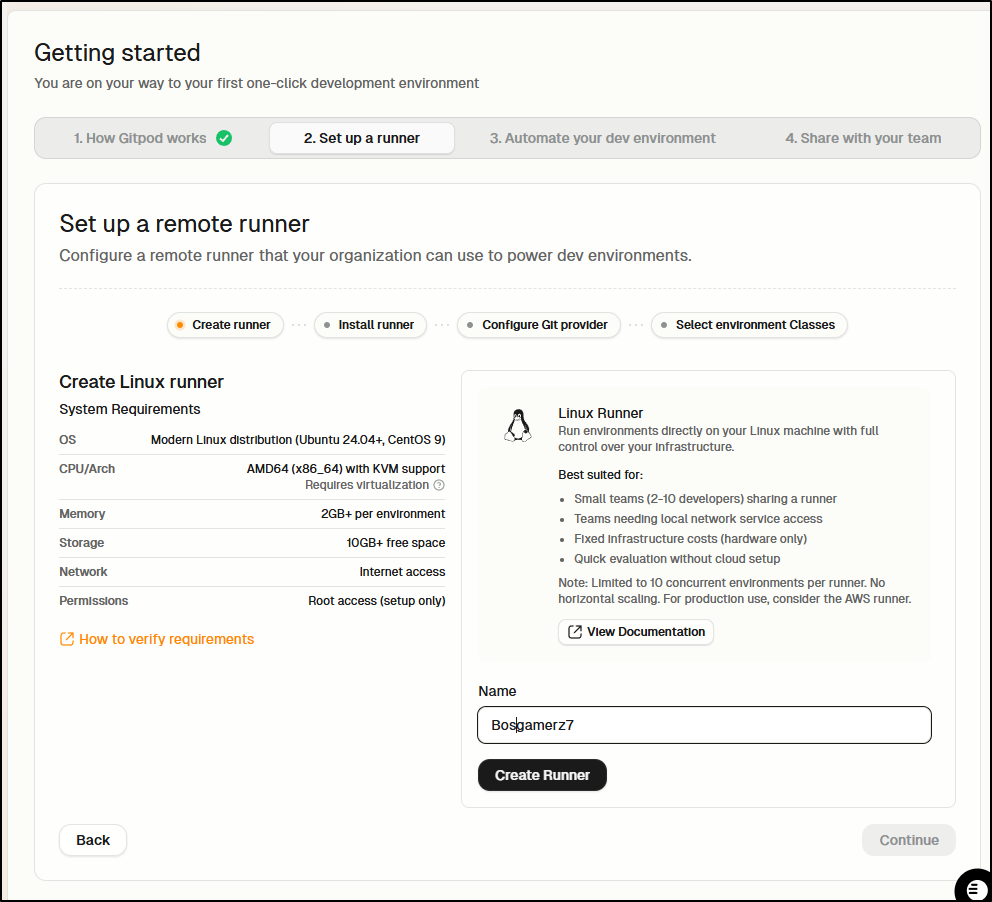
Task: Open the How to verify requirements link
Action: (157, 639)
